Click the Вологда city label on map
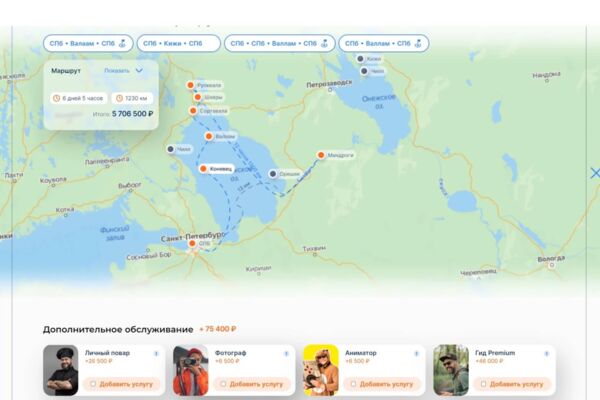 pyautogui.click(x=551, y=258)
